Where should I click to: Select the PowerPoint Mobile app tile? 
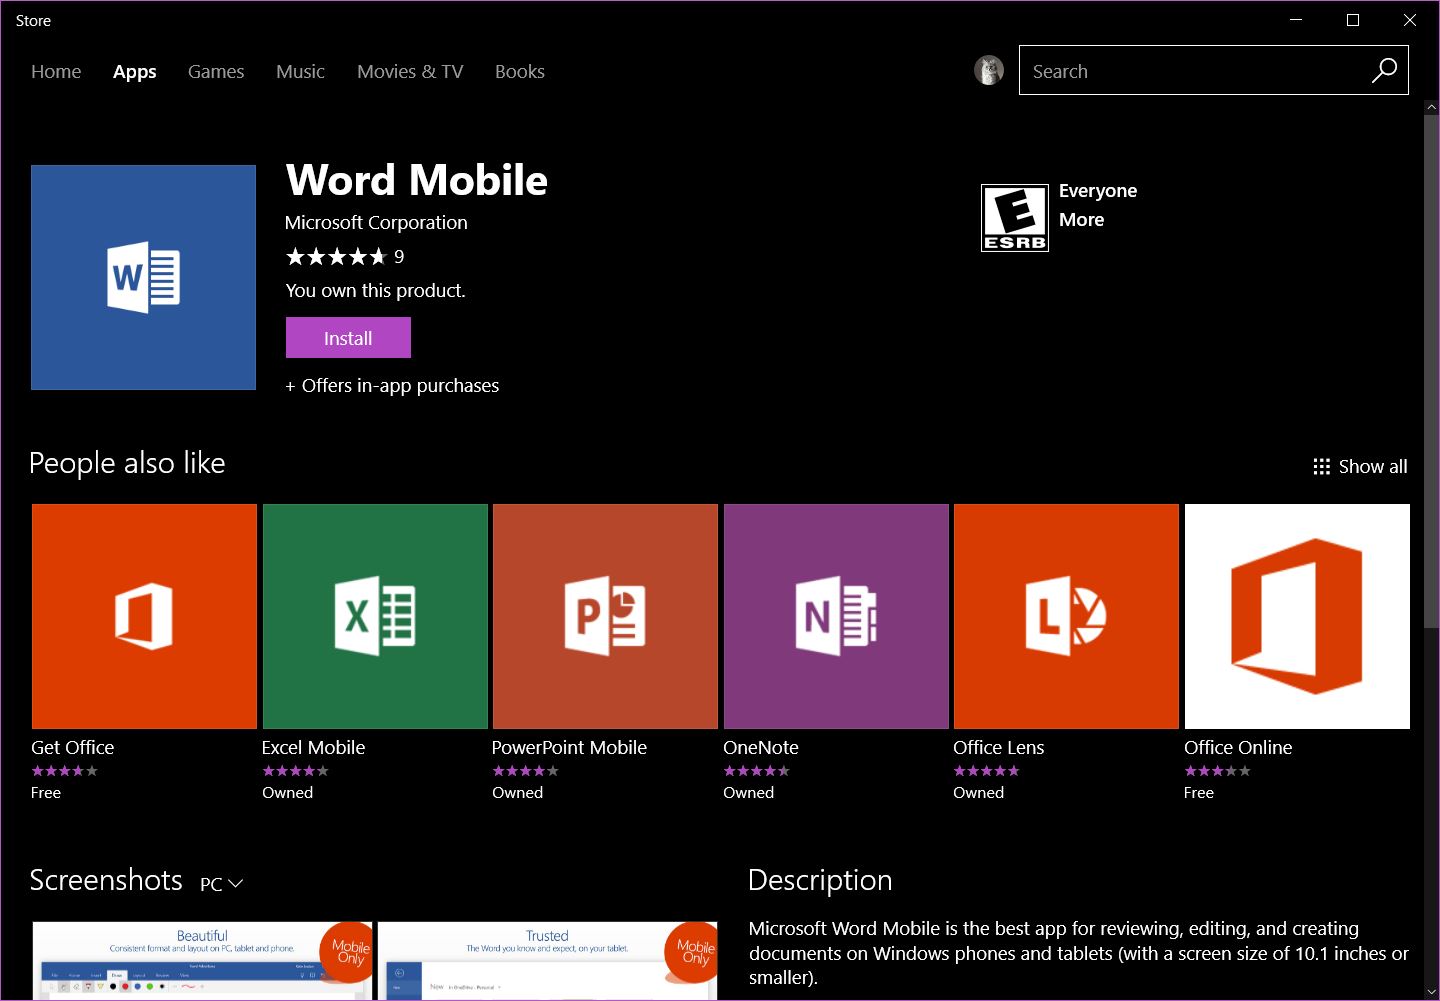(605, 616)
